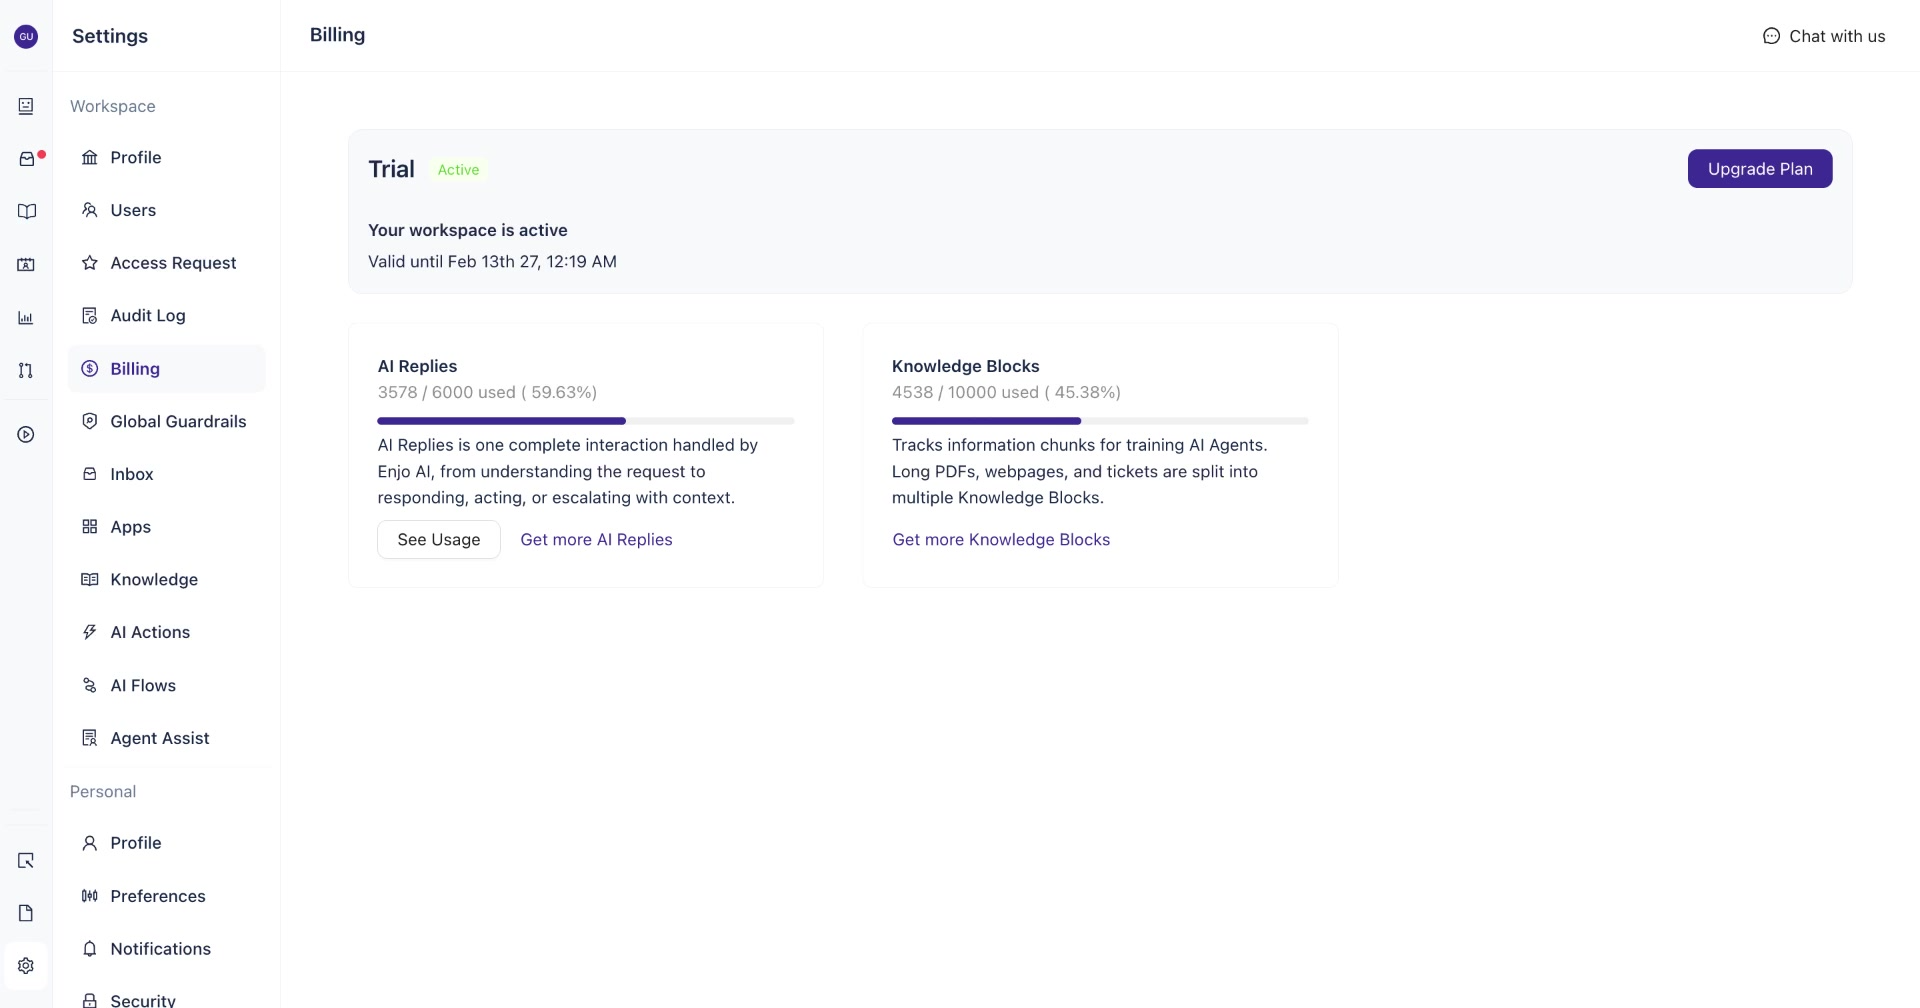Click the chat face icon at top of rail
This screenshot has height=1008, width=1920.
tap(26, 106)
